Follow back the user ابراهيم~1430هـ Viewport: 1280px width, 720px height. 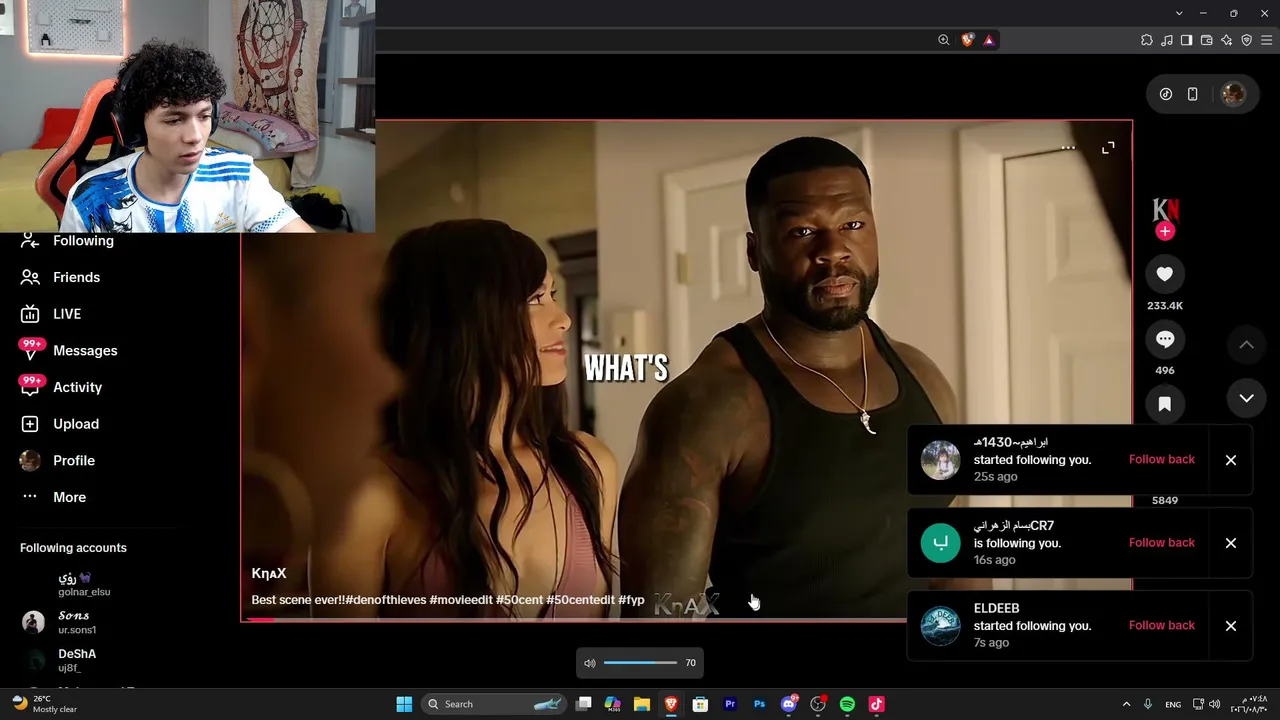click(x=1162, y=459)
